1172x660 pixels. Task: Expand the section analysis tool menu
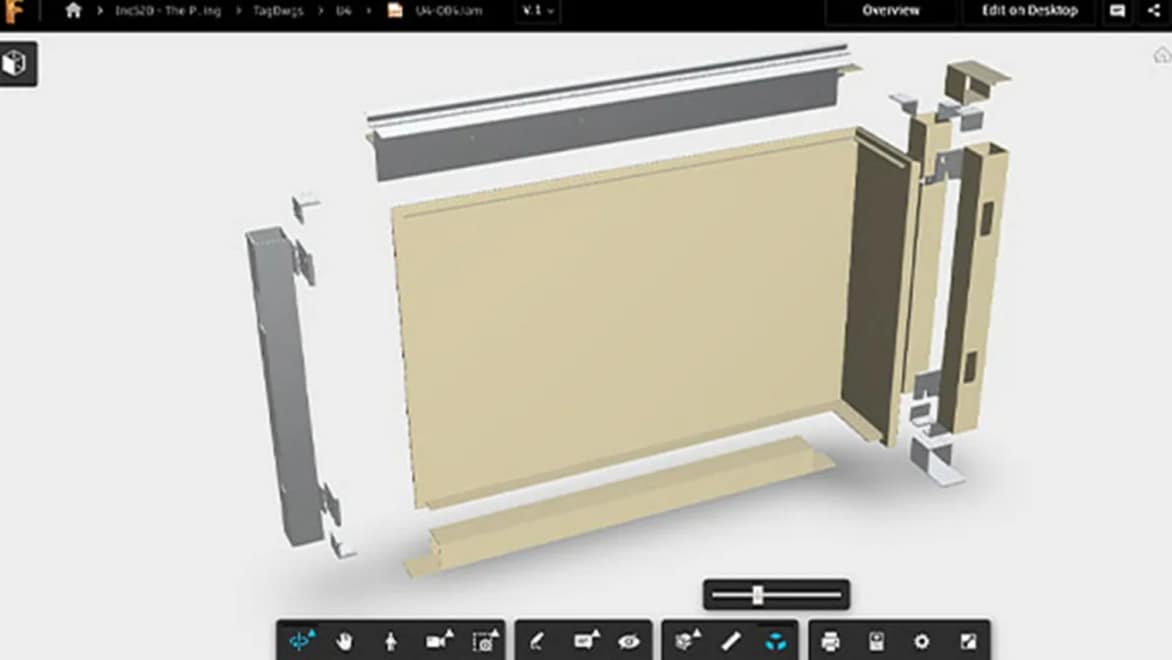[x=687, y=641]
